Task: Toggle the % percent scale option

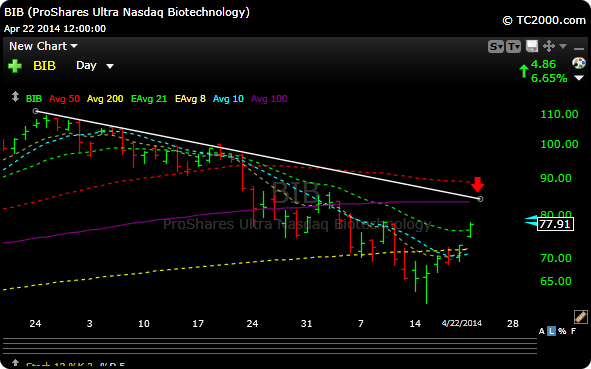Action: 562,331
